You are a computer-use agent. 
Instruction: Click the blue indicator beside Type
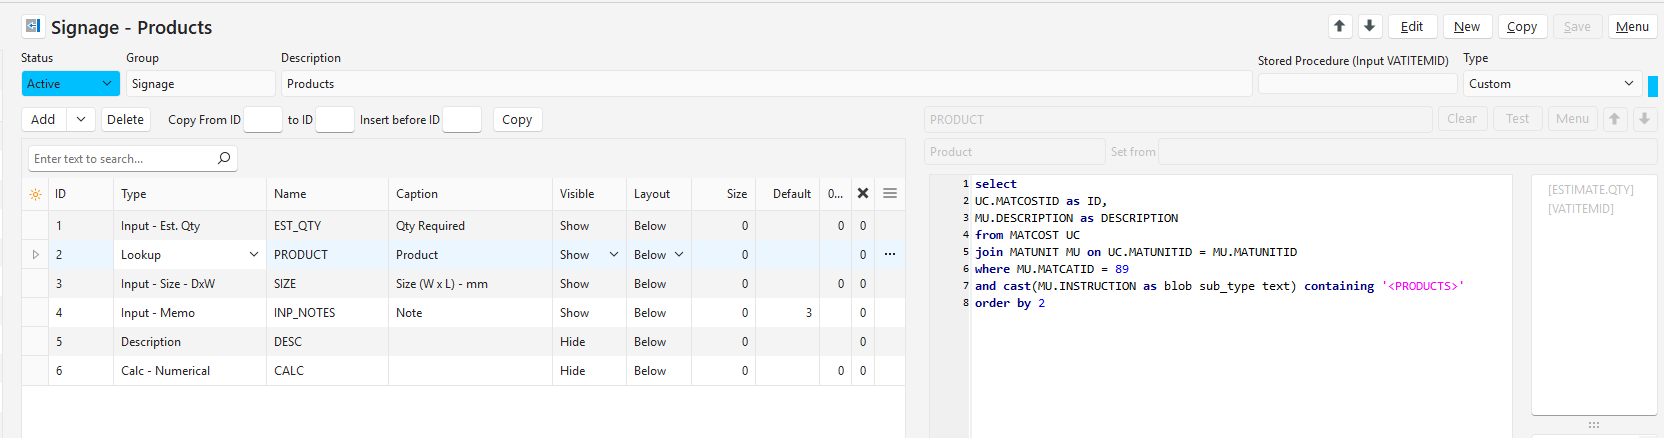pyautogui.click(x=1653, y=87)
